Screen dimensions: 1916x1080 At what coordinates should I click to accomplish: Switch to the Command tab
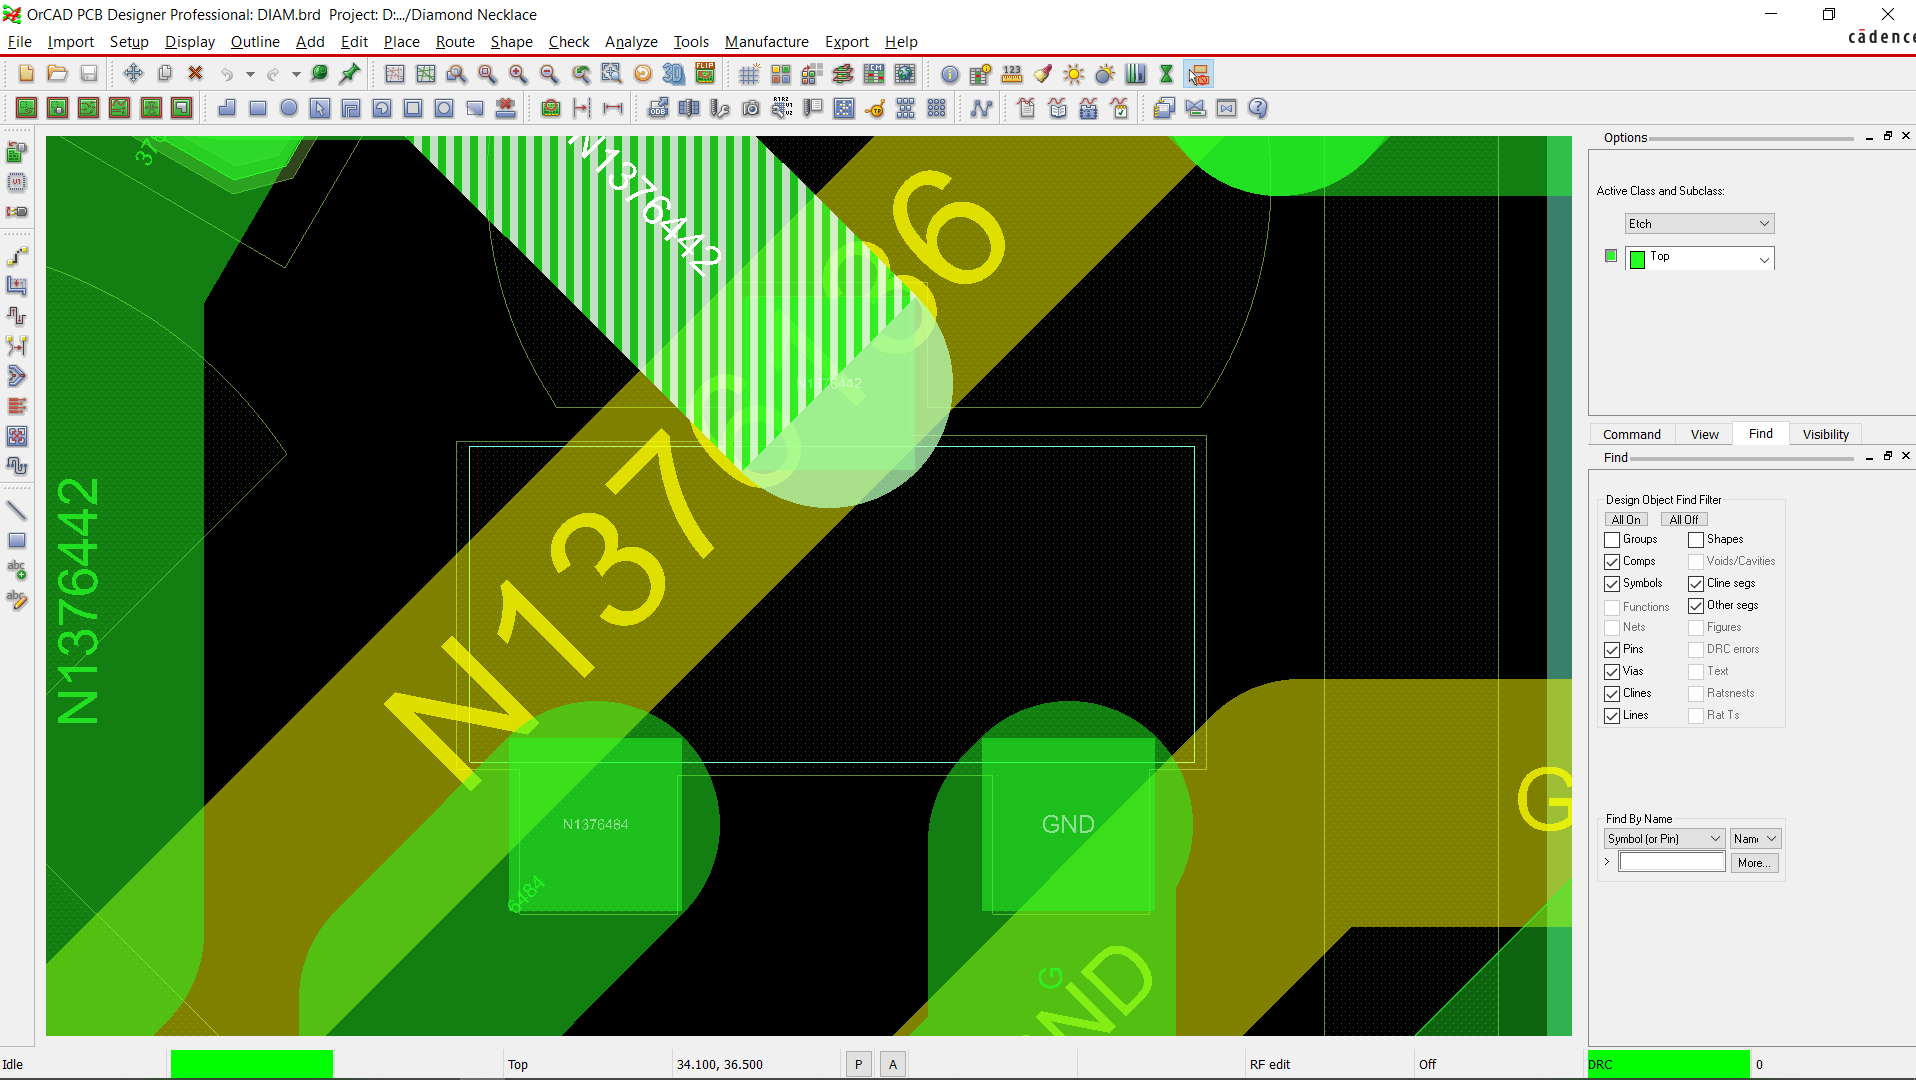[x=1631, y=434]
